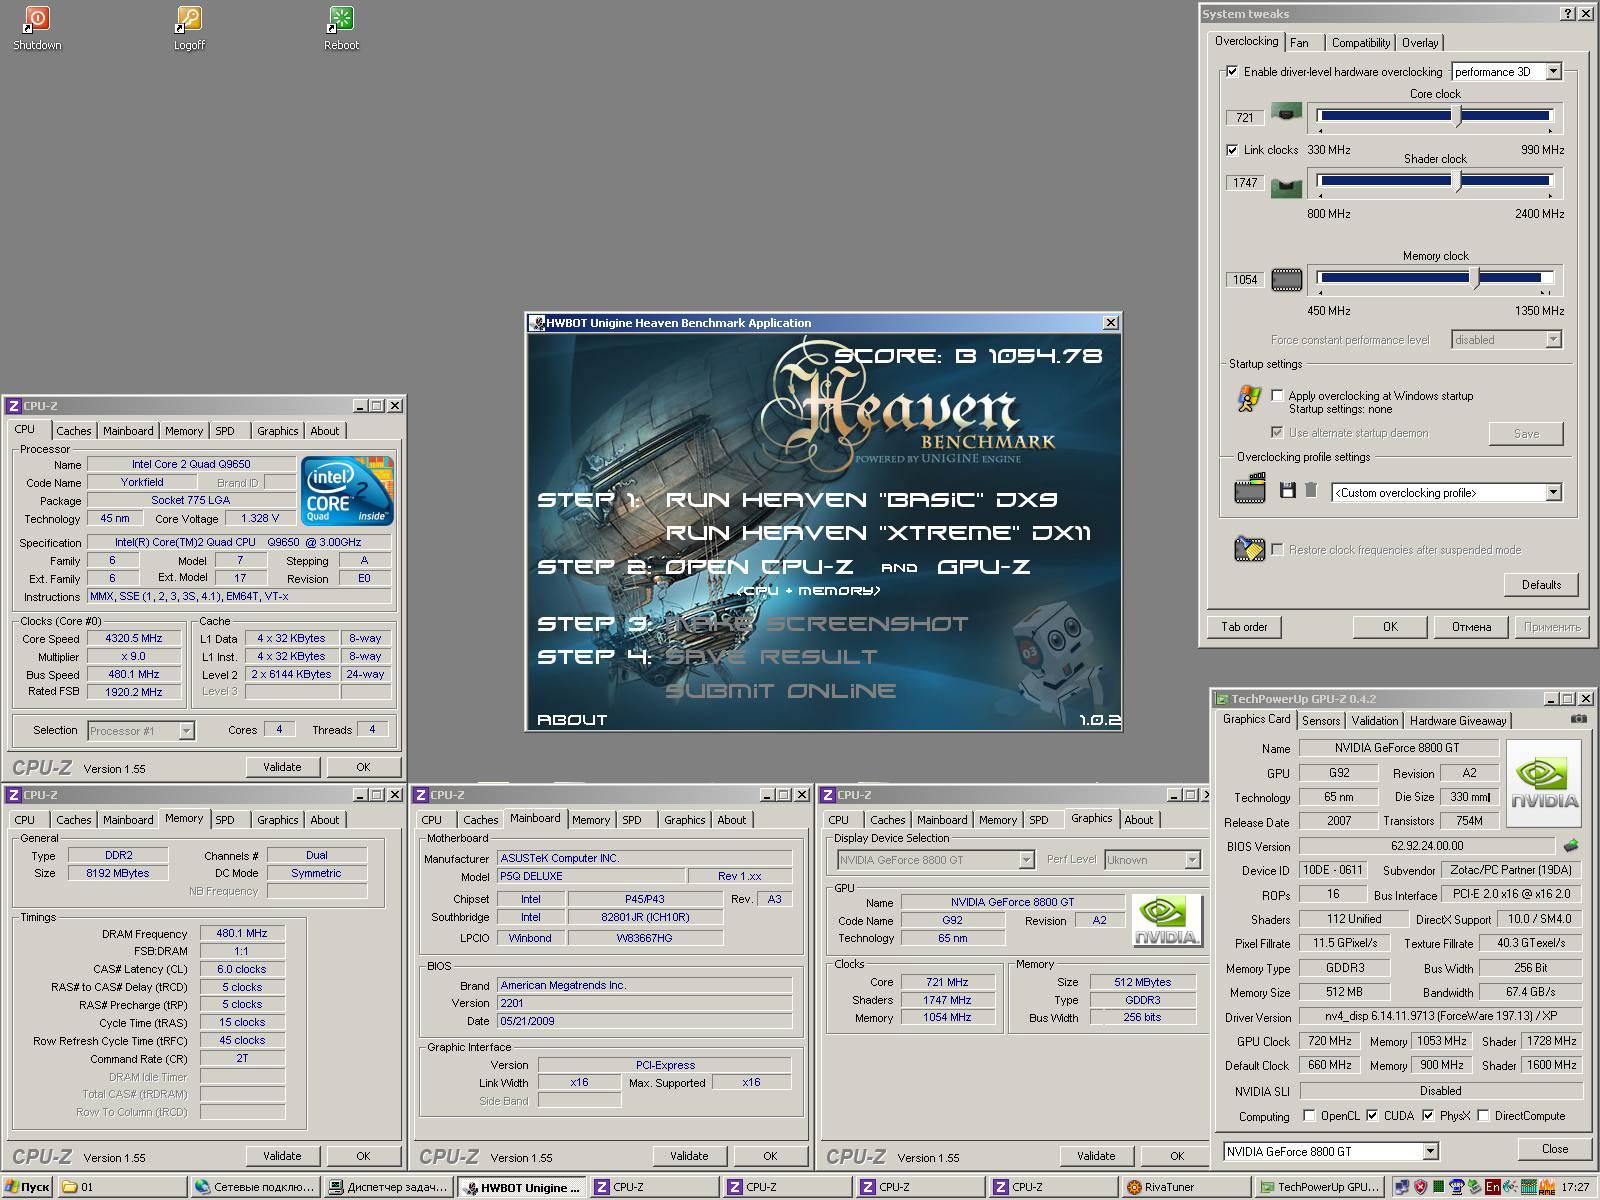Viewport: 1600px width, 1200px height.
Task: Delete overclocking profile with trash icon
Action: [1311, 491]
